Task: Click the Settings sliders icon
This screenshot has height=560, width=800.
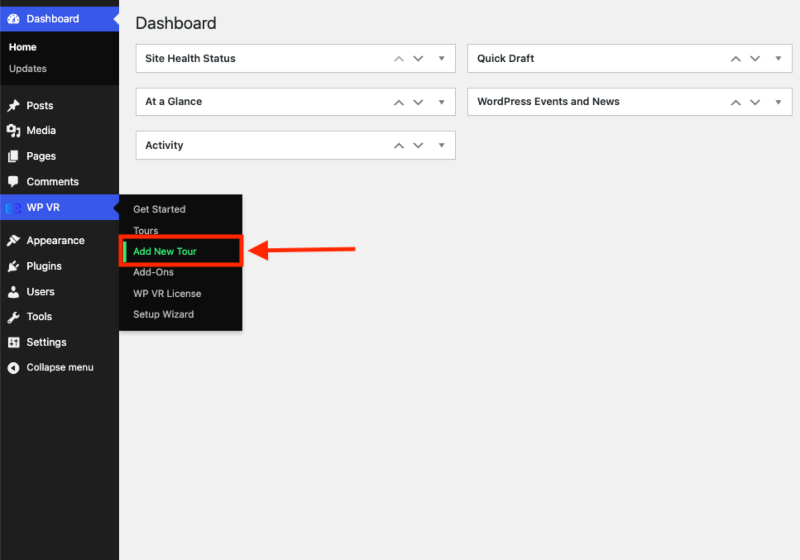Action: tap(13, 342)
